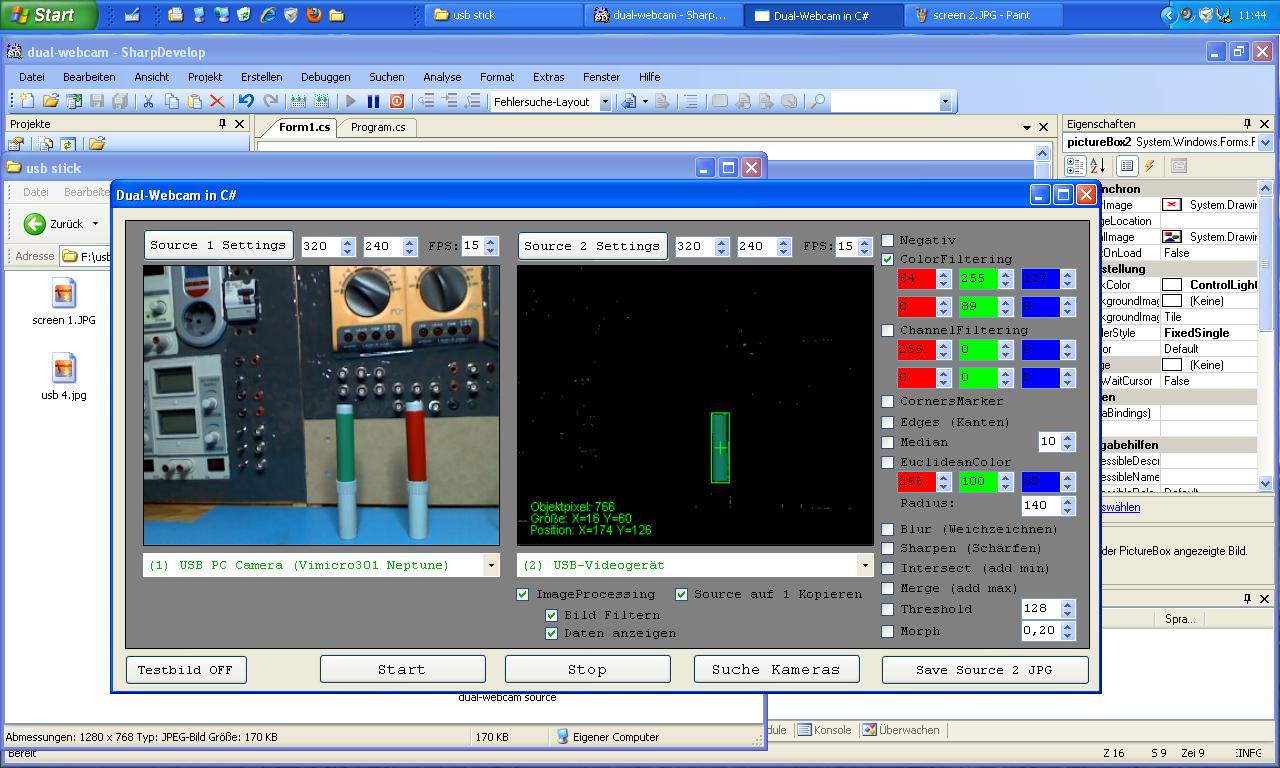Click the Events lightning bolt icon in Eigenschaften
The width and height of the screenshot is (1280, 768).
[x=1150, y=166]
